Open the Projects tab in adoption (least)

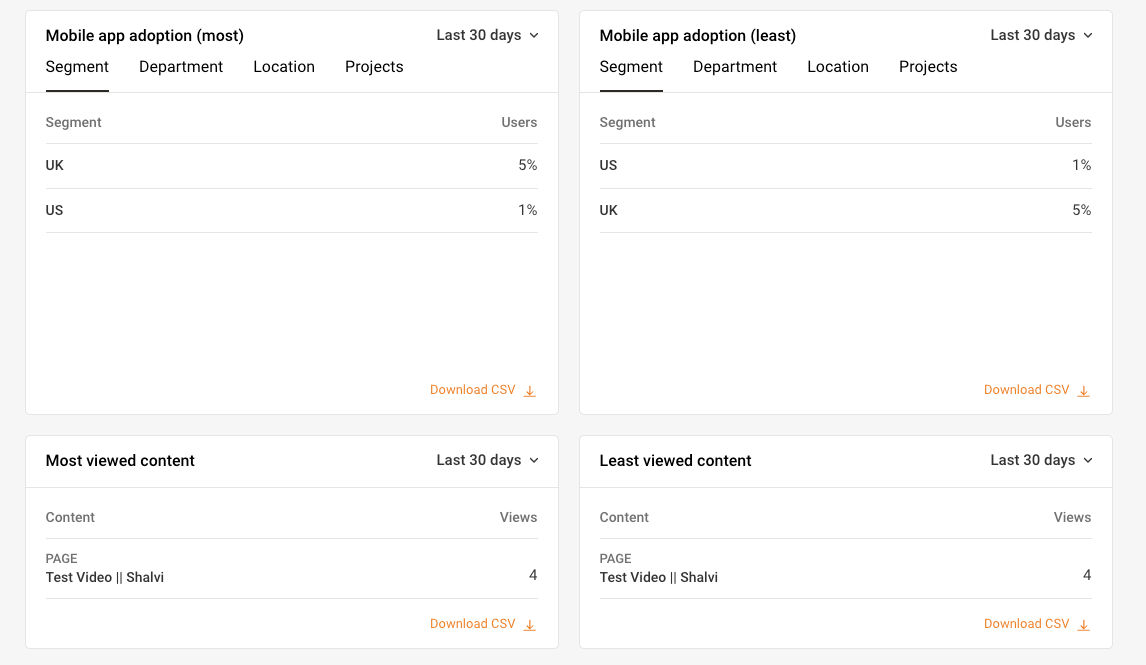(928, 67)
